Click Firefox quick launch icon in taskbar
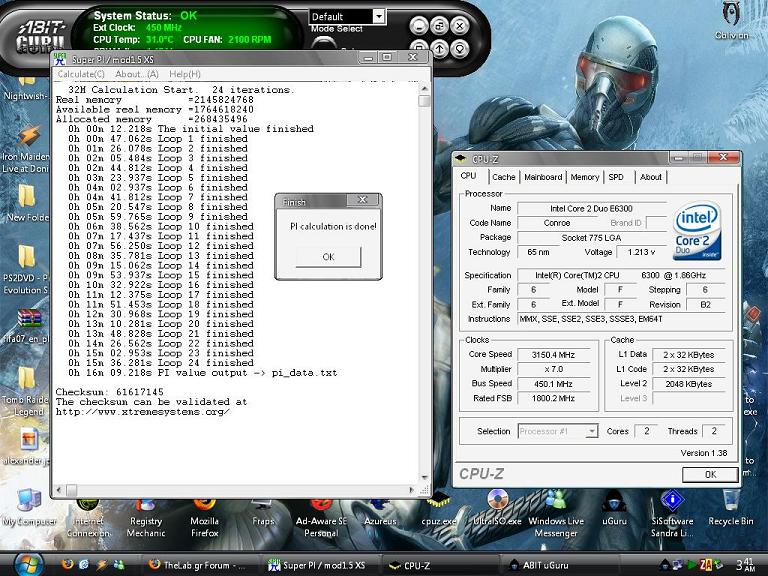768x576 pixels. [68, 565]
